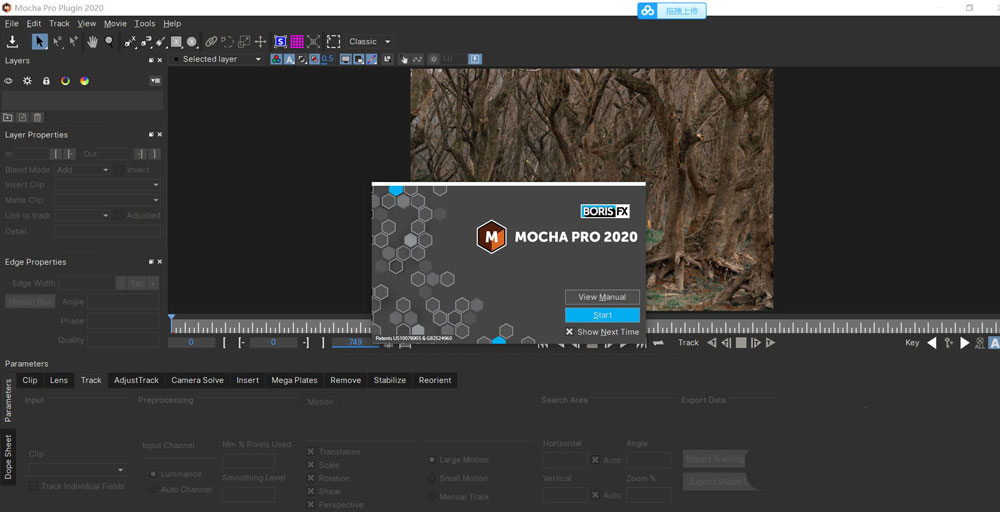Select the arrow Pick tool

40,41
